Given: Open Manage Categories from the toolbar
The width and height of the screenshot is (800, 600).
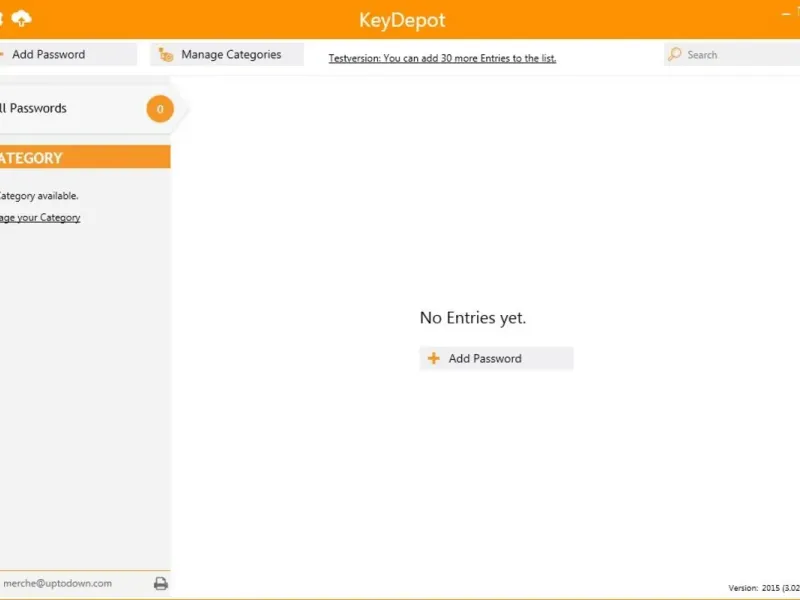Looking at the screenshot, I should pos(227,54).
